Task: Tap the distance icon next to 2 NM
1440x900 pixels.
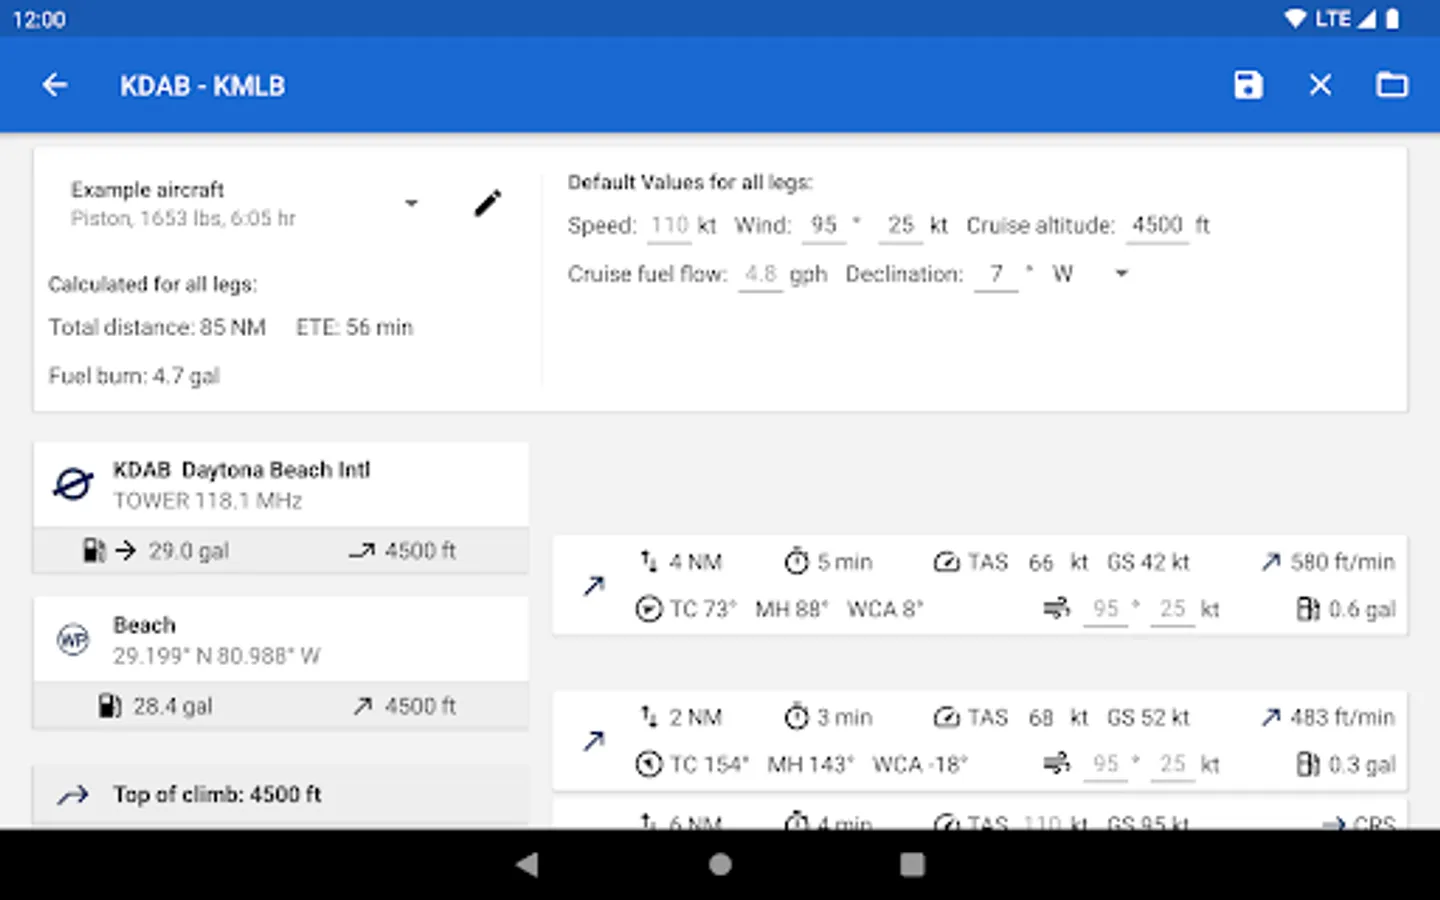Action: [649, 717]
